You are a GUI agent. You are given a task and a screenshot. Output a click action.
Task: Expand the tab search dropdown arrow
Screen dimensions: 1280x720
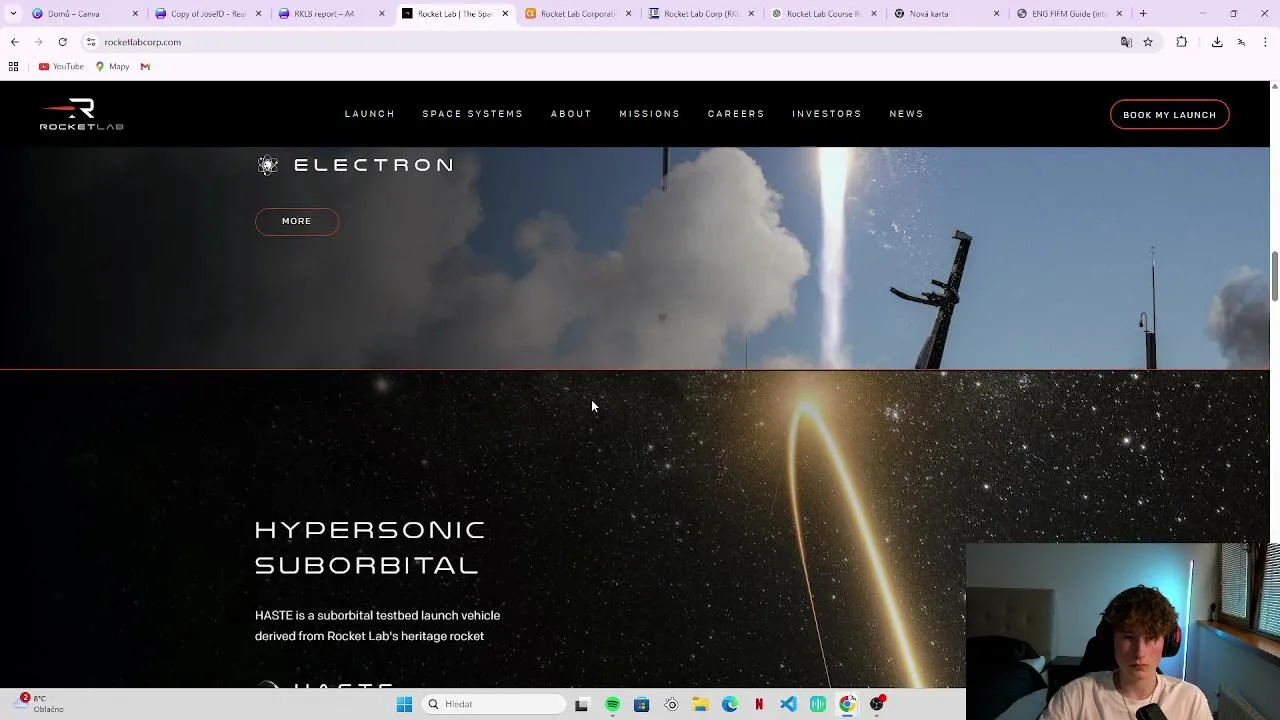[13, 14]
